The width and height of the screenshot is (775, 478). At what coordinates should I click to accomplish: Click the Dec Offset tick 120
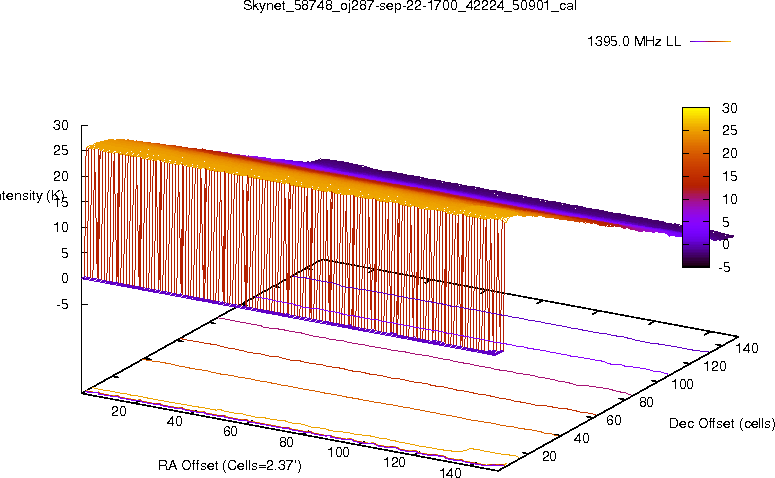[x=715, y=366]
